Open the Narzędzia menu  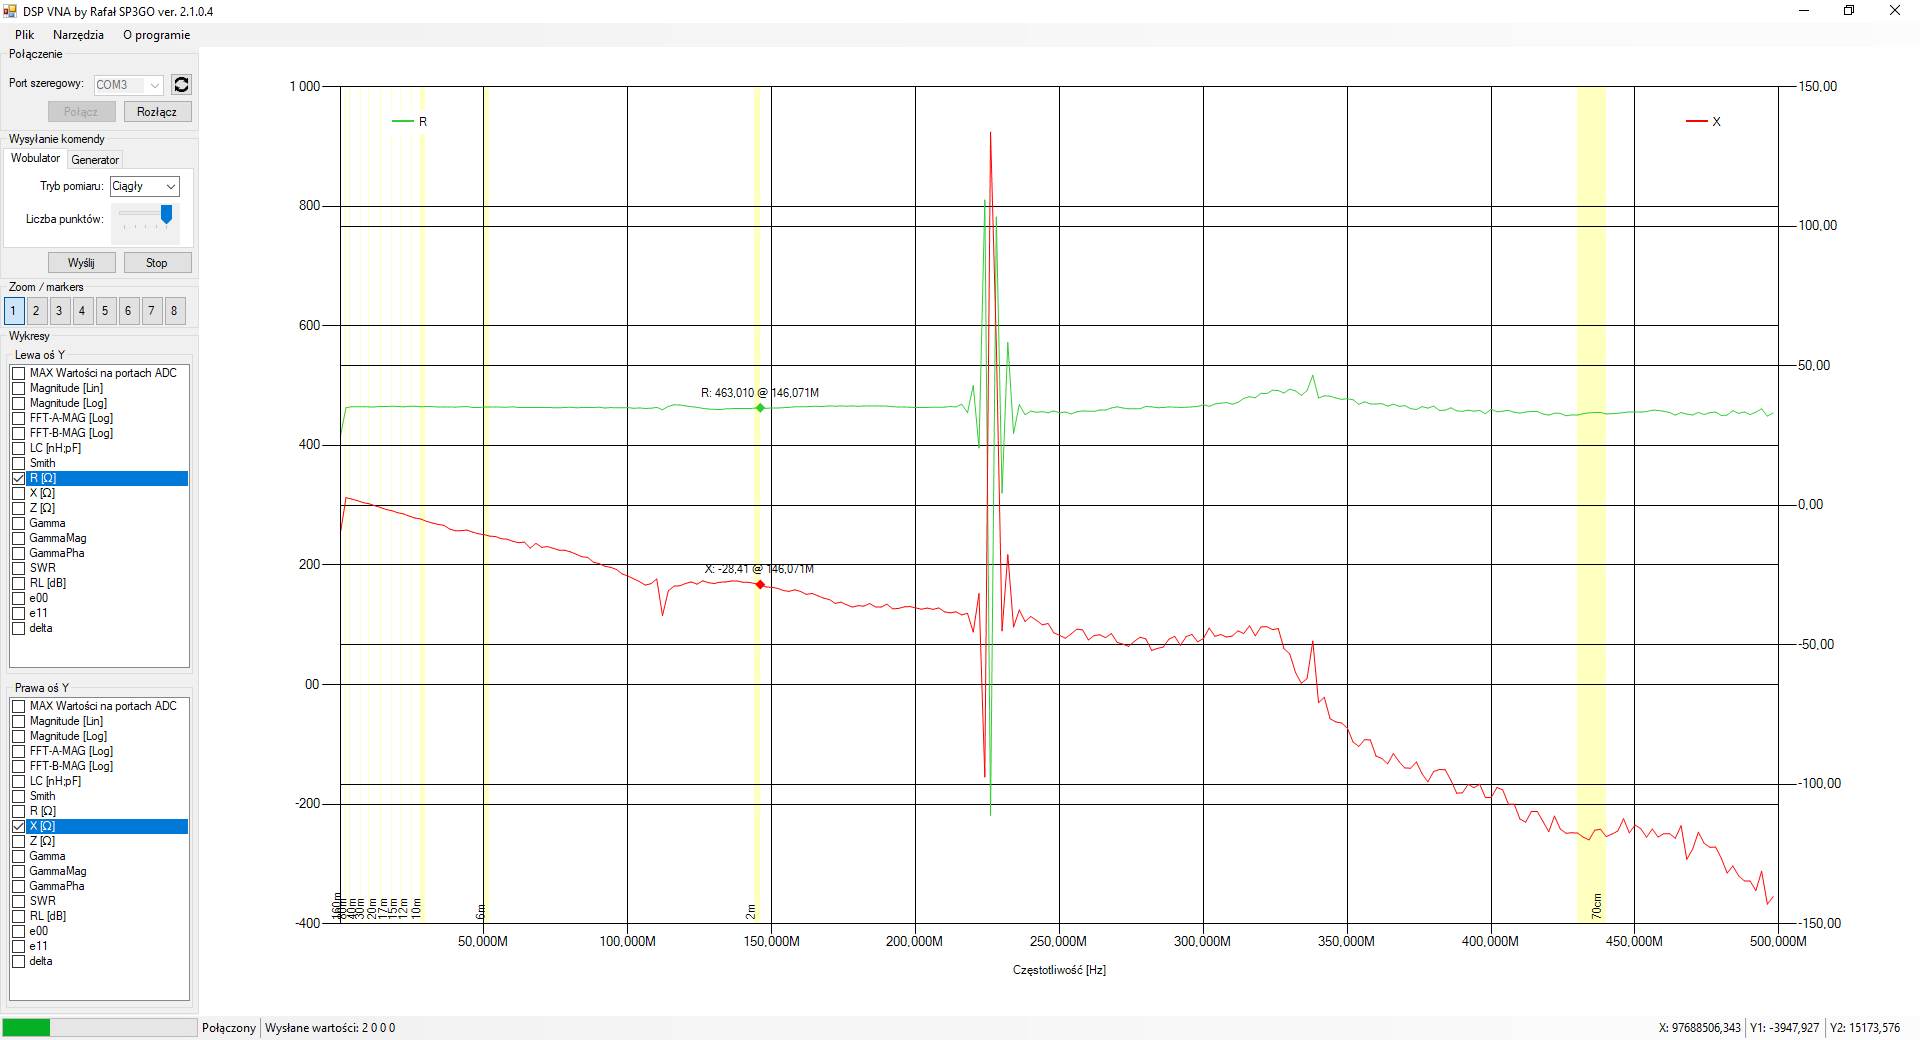(78, 35)
